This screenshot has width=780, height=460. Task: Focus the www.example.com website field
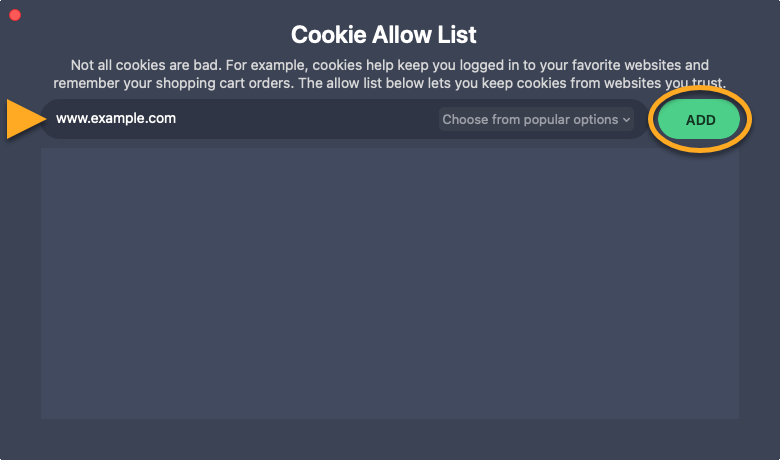[240, 118]
